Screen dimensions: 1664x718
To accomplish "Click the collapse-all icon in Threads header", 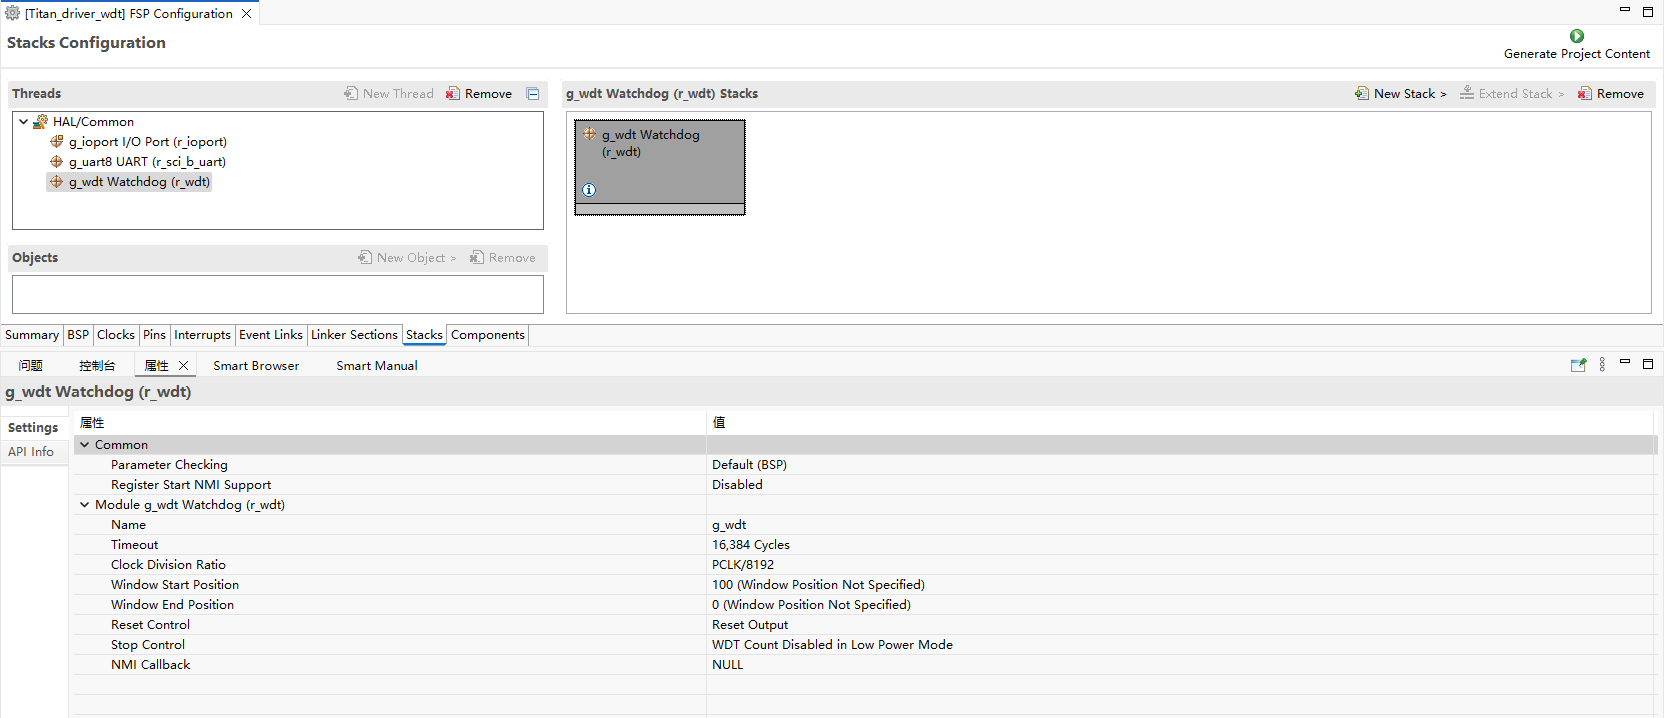I will (x=533, y=93).
